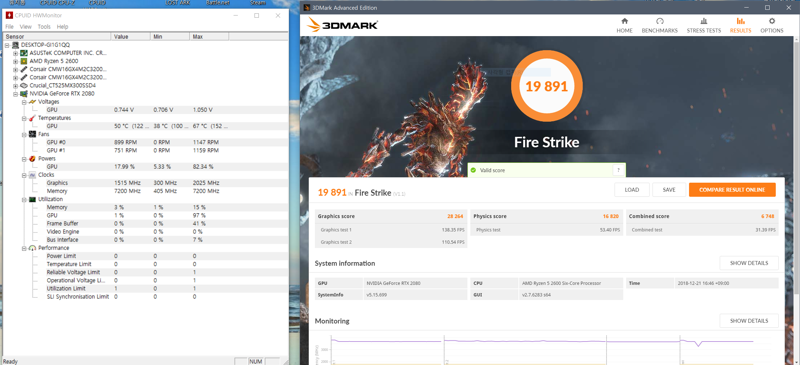Viewport: 800px width, 365px height.
Task: Click the Max column header
Action: pos(209,37)
